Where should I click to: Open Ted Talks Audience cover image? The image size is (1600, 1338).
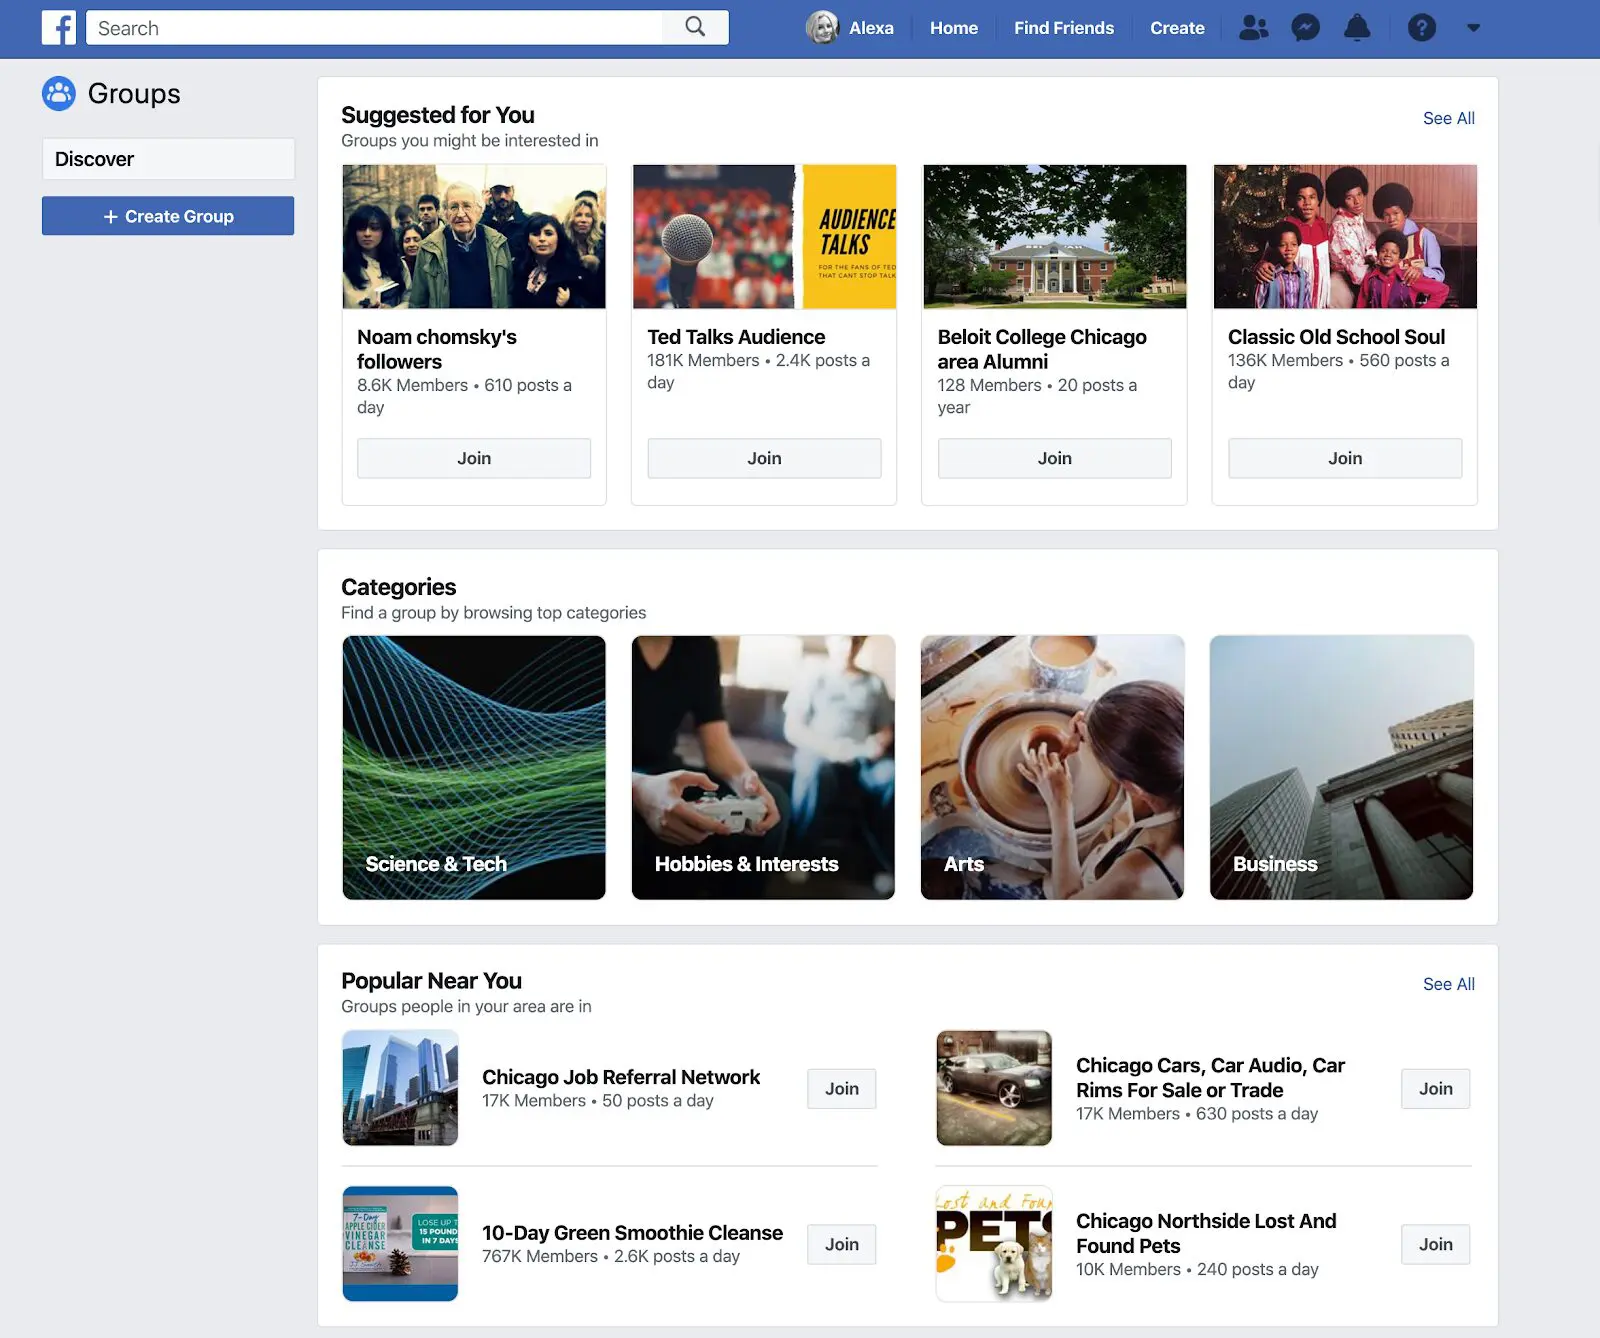click(764, 237)
